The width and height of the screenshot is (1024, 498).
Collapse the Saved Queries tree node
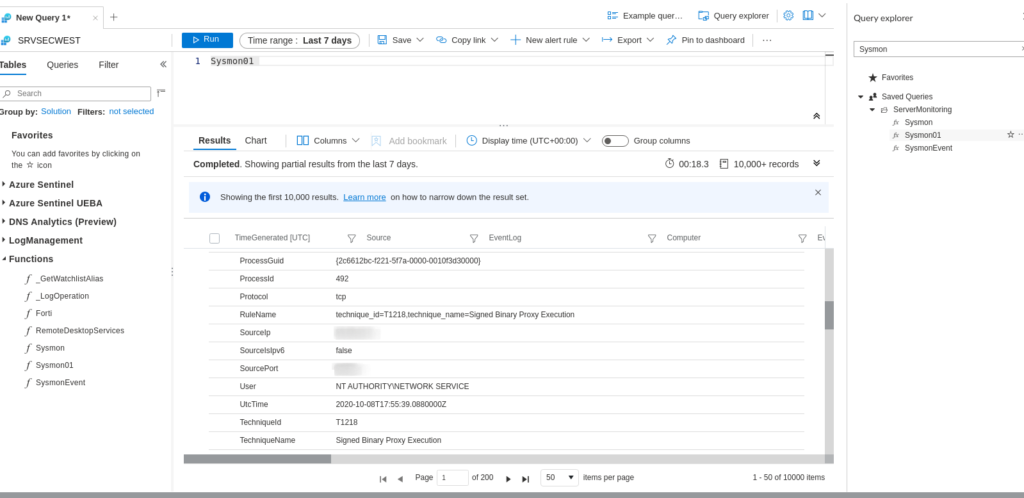[x=861, y=97]
